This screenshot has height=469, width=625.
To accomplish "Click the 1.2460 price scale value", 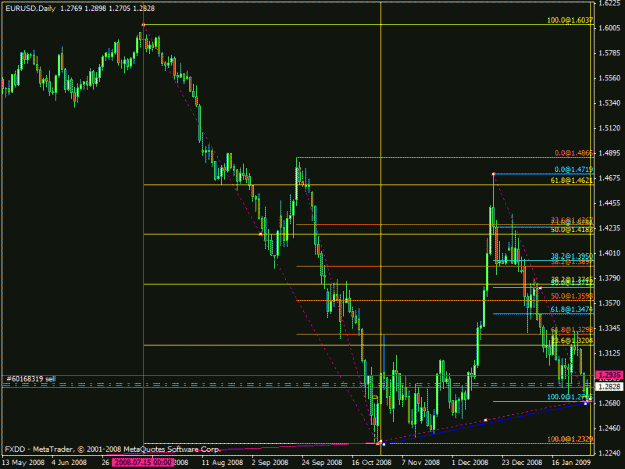I will (610, 428).
